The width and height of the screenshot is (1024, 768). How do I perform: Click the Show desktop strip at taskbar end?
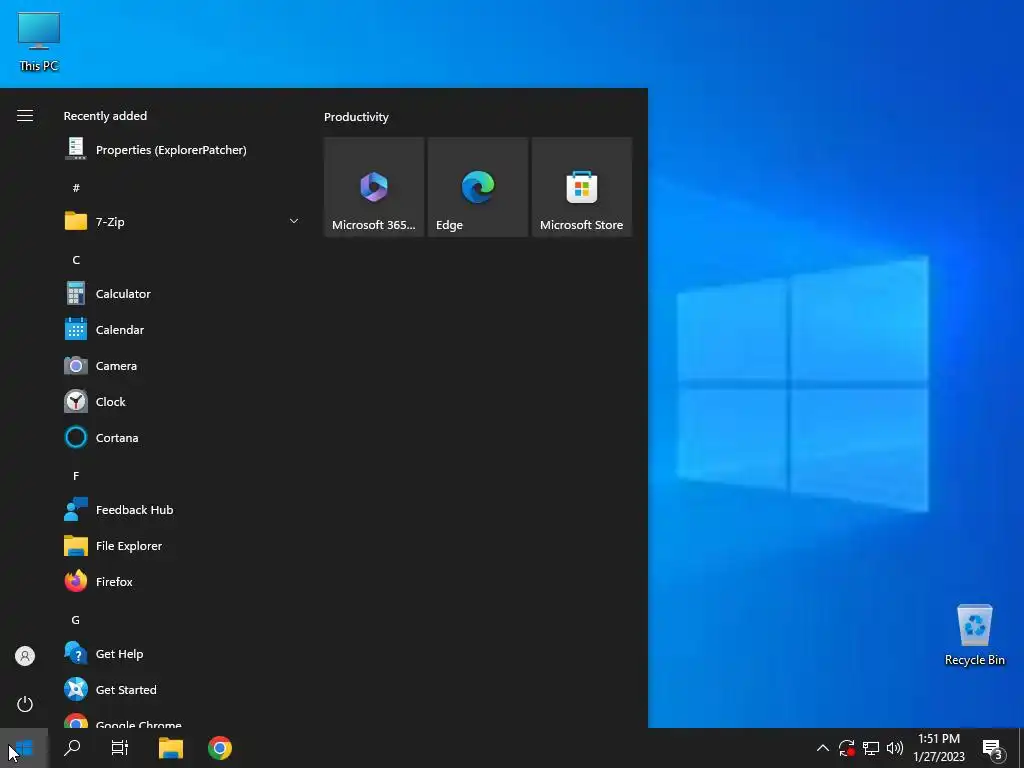coord(1021,748)
